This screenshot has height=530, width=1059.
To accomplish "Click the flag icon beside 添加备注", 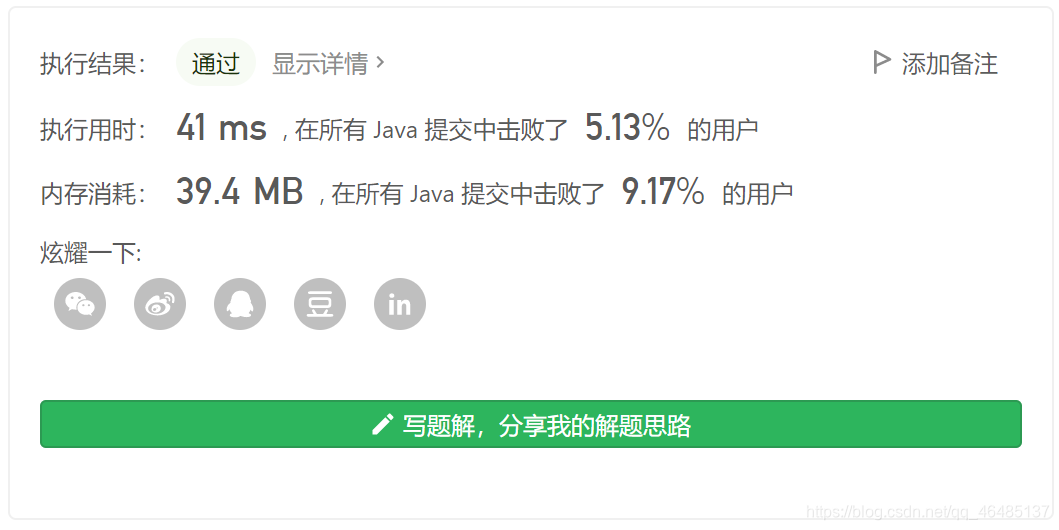I will click(881, 63).
